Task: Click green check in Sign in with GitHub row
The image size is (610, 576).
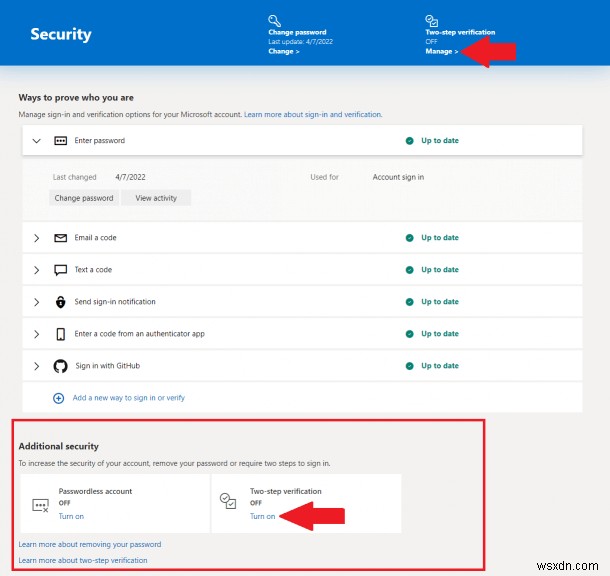Action: 409,366
